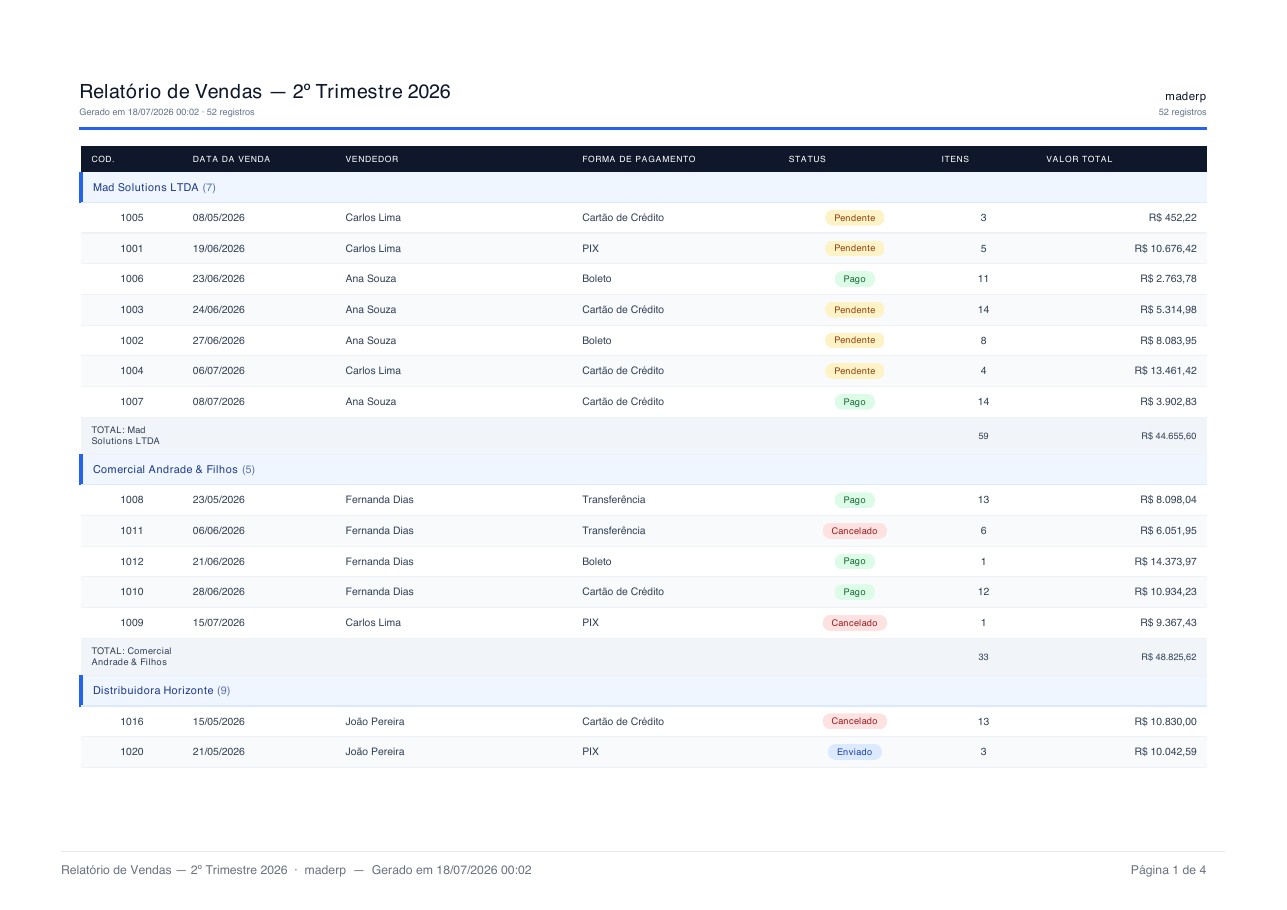Screen dimensions: 1287x910
Task: Click the value R$ 14.373,97
Action: [1165, 561]
